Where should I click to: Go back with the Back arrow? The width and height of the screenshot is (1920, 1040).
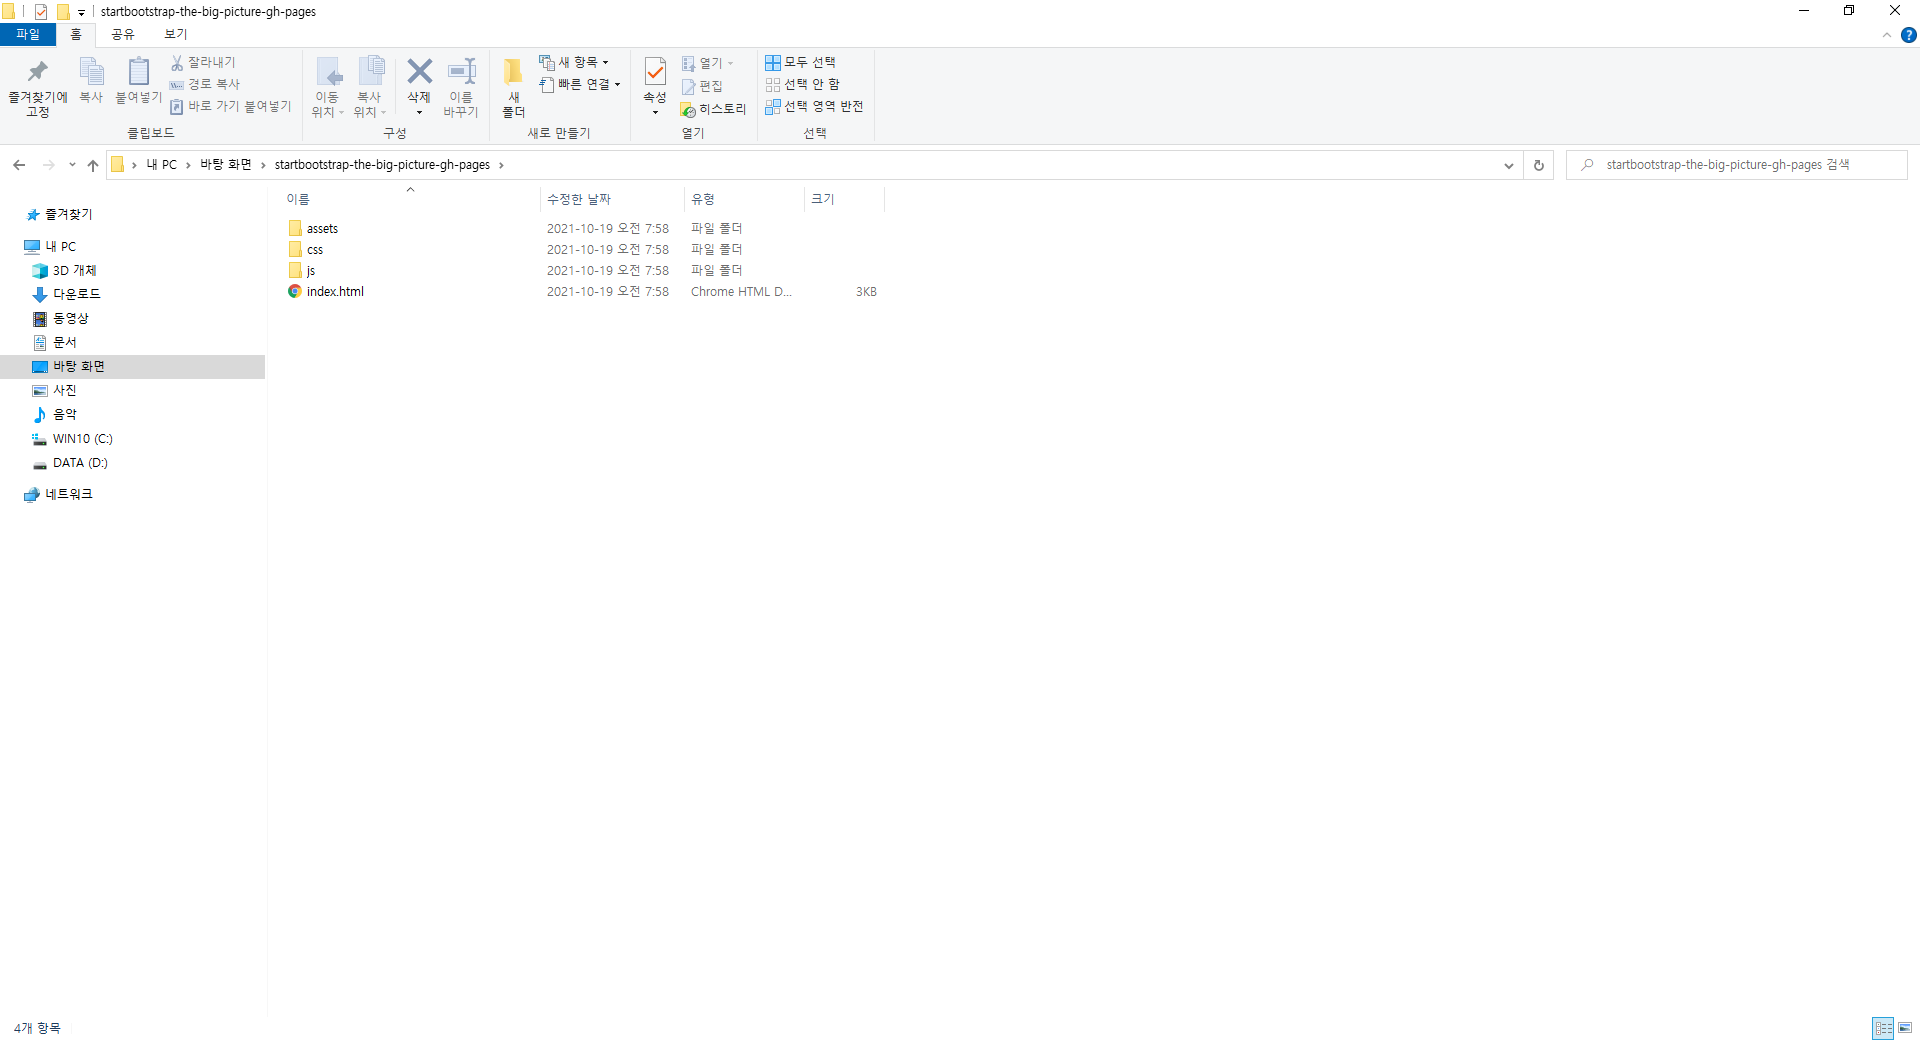(x=19, y=165)
